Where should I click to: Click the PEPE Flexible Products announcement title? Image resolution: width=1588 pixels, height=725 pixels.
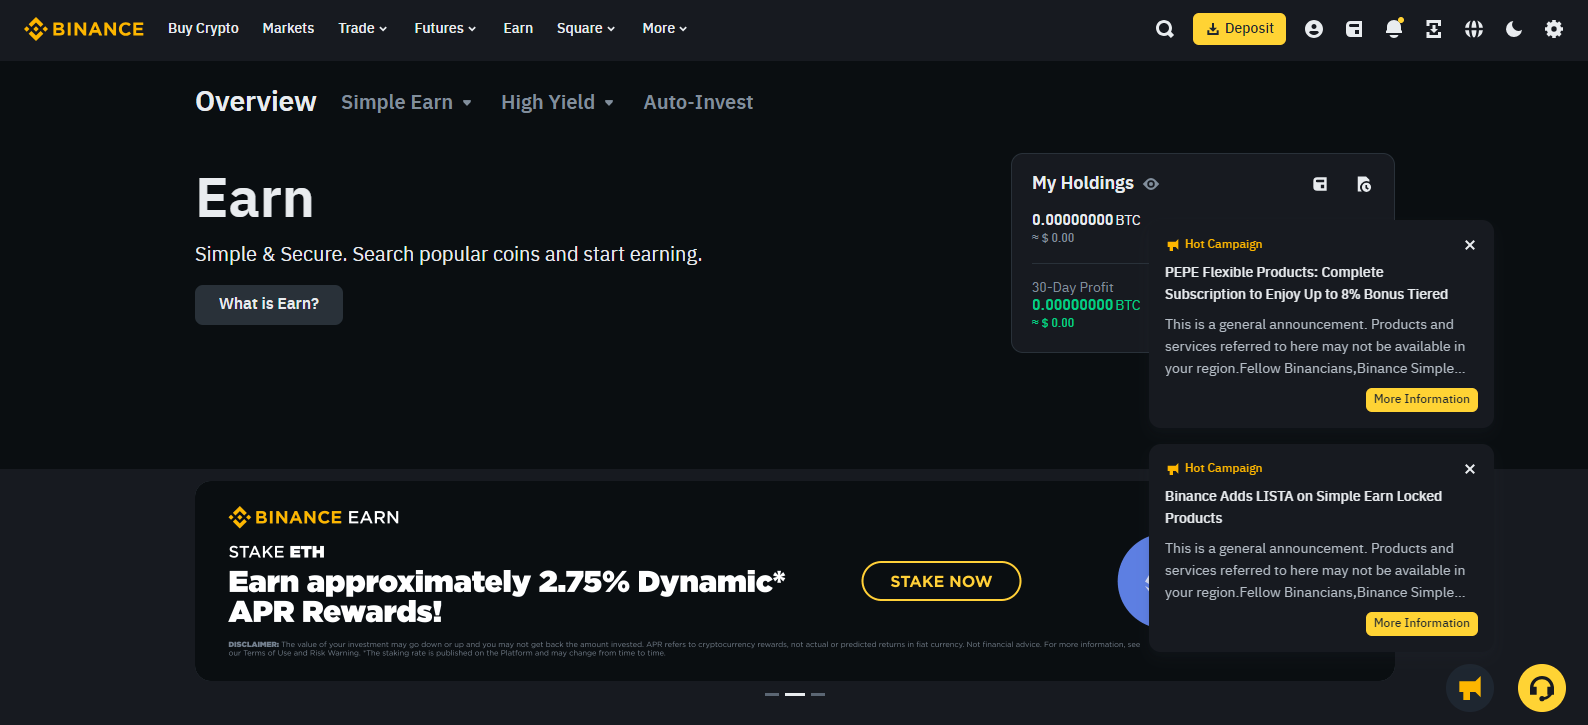click(1306, 283)
